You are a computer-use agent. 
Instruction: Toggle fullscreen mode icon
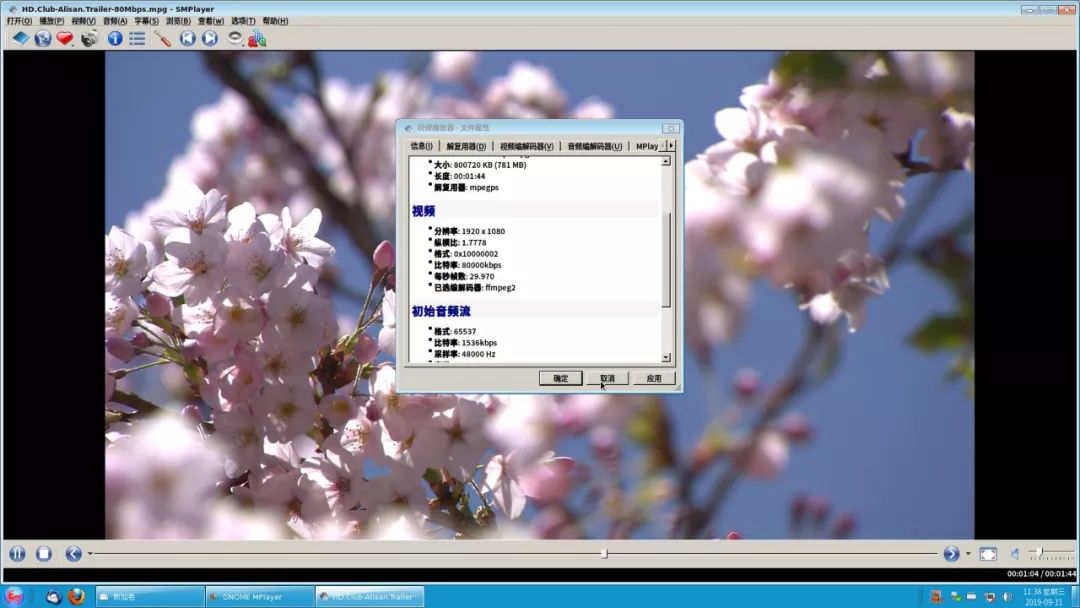click(x=987, y=553)
